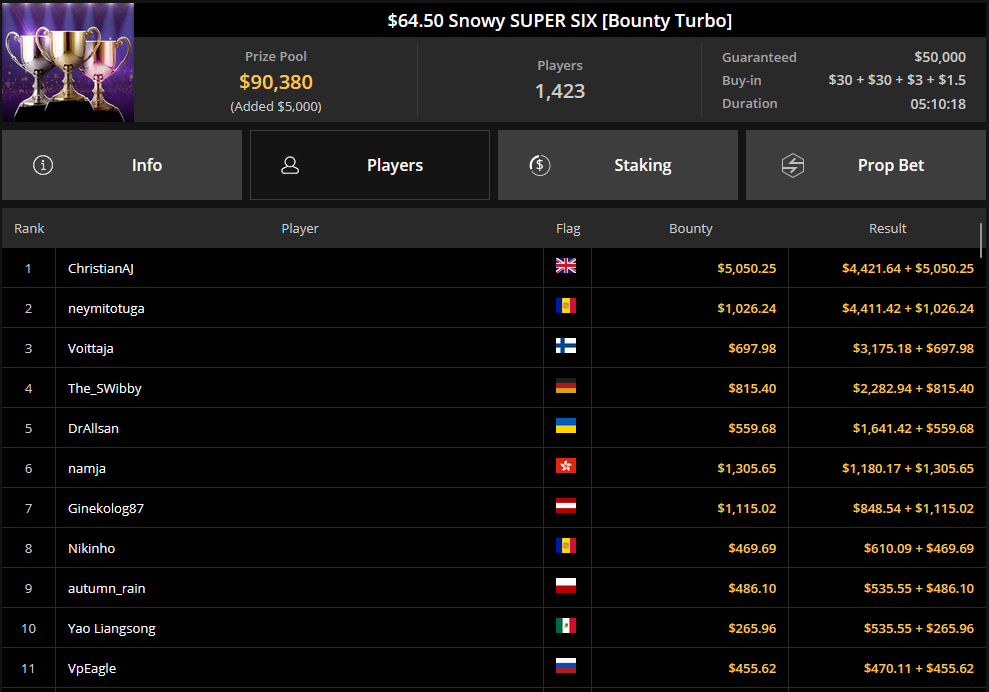Screen dimensions: 989x692
Task: Click the players list vertical scrollbar
Action: click(981, 240)
